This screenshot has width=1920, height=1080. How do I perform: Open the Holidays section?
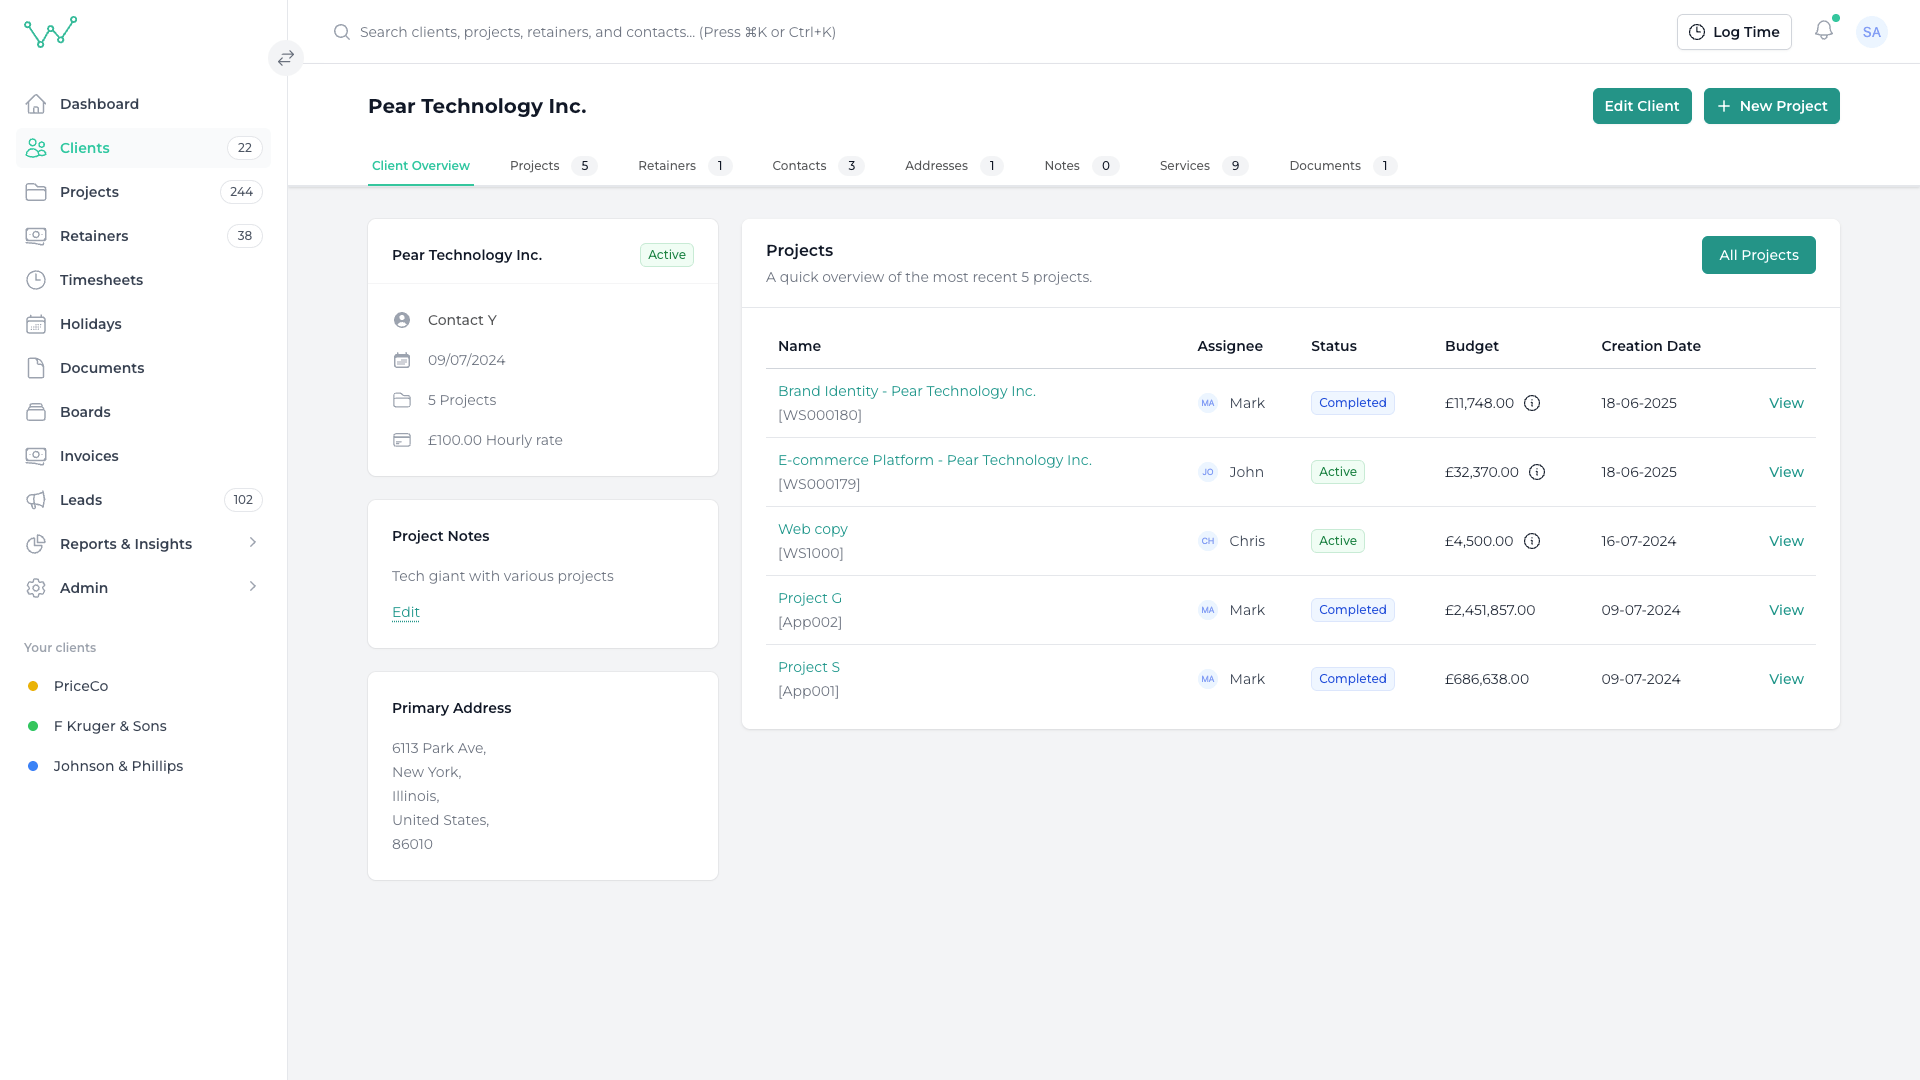90,324
